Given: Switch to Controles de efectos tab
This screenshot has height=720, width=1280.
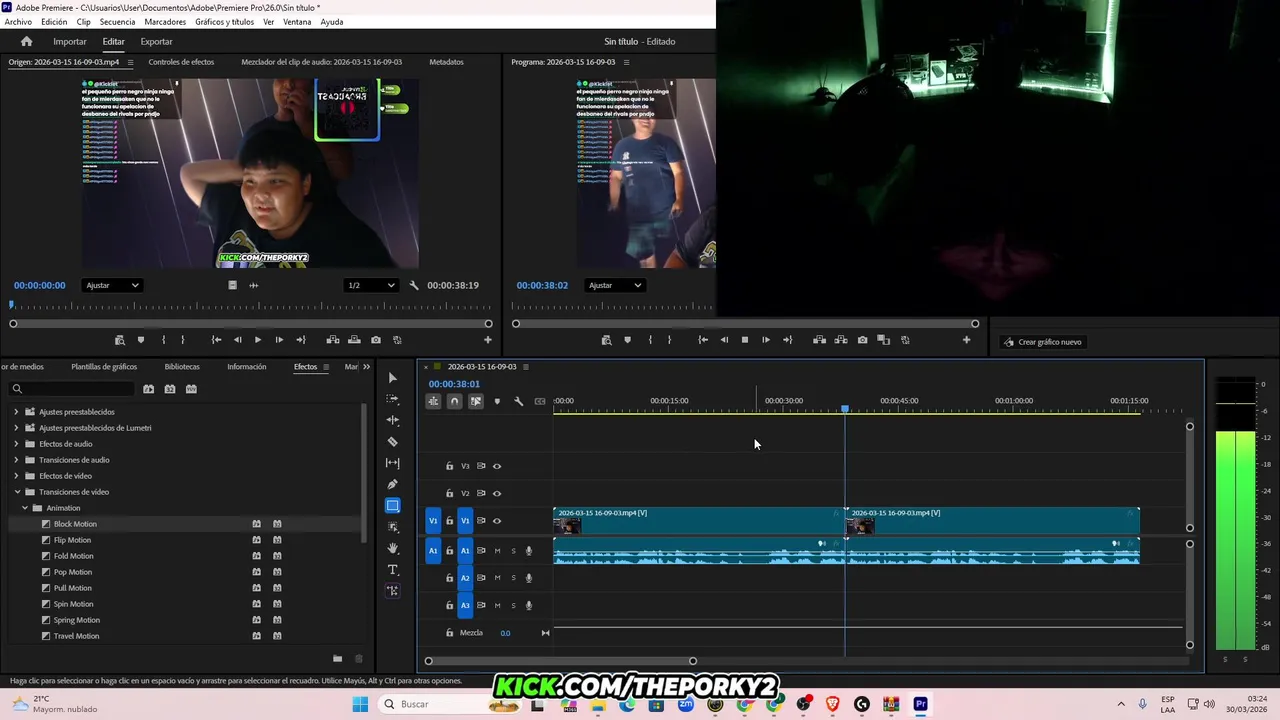Looking at the screenshot, I should 181,62.
